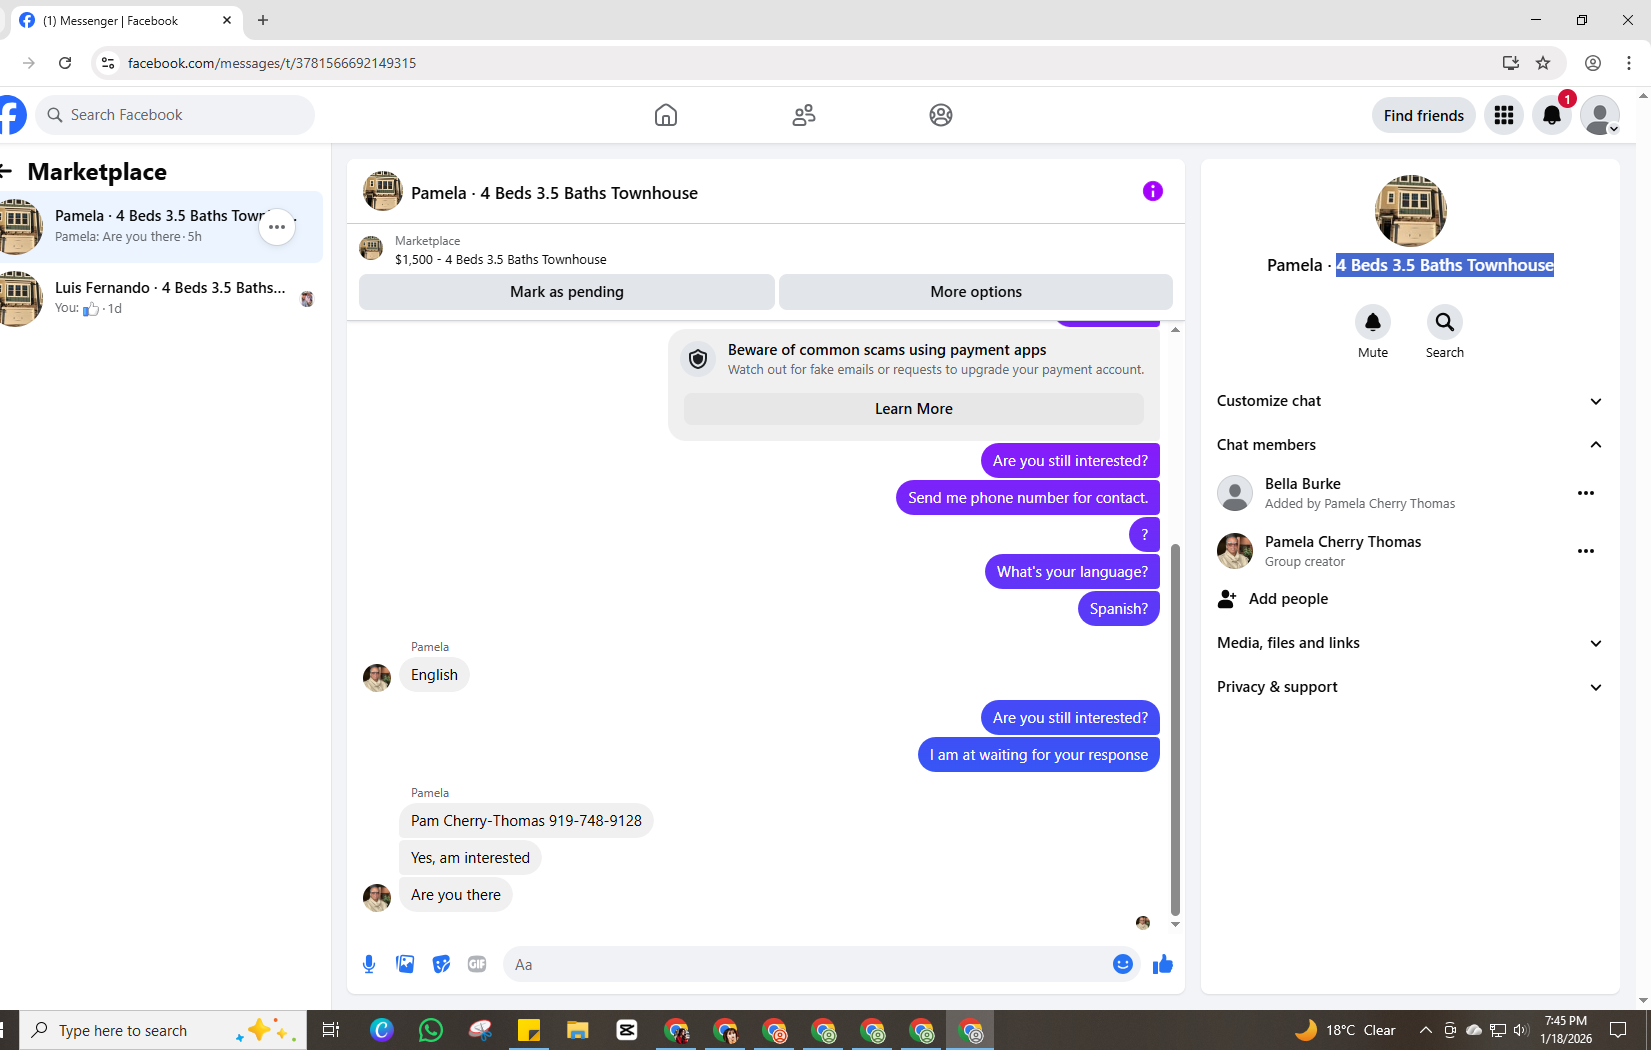Expand Privacy & support section
Image resolution: width=1651 pixels, height=1050 pixels.
[x=1409, y=687]
